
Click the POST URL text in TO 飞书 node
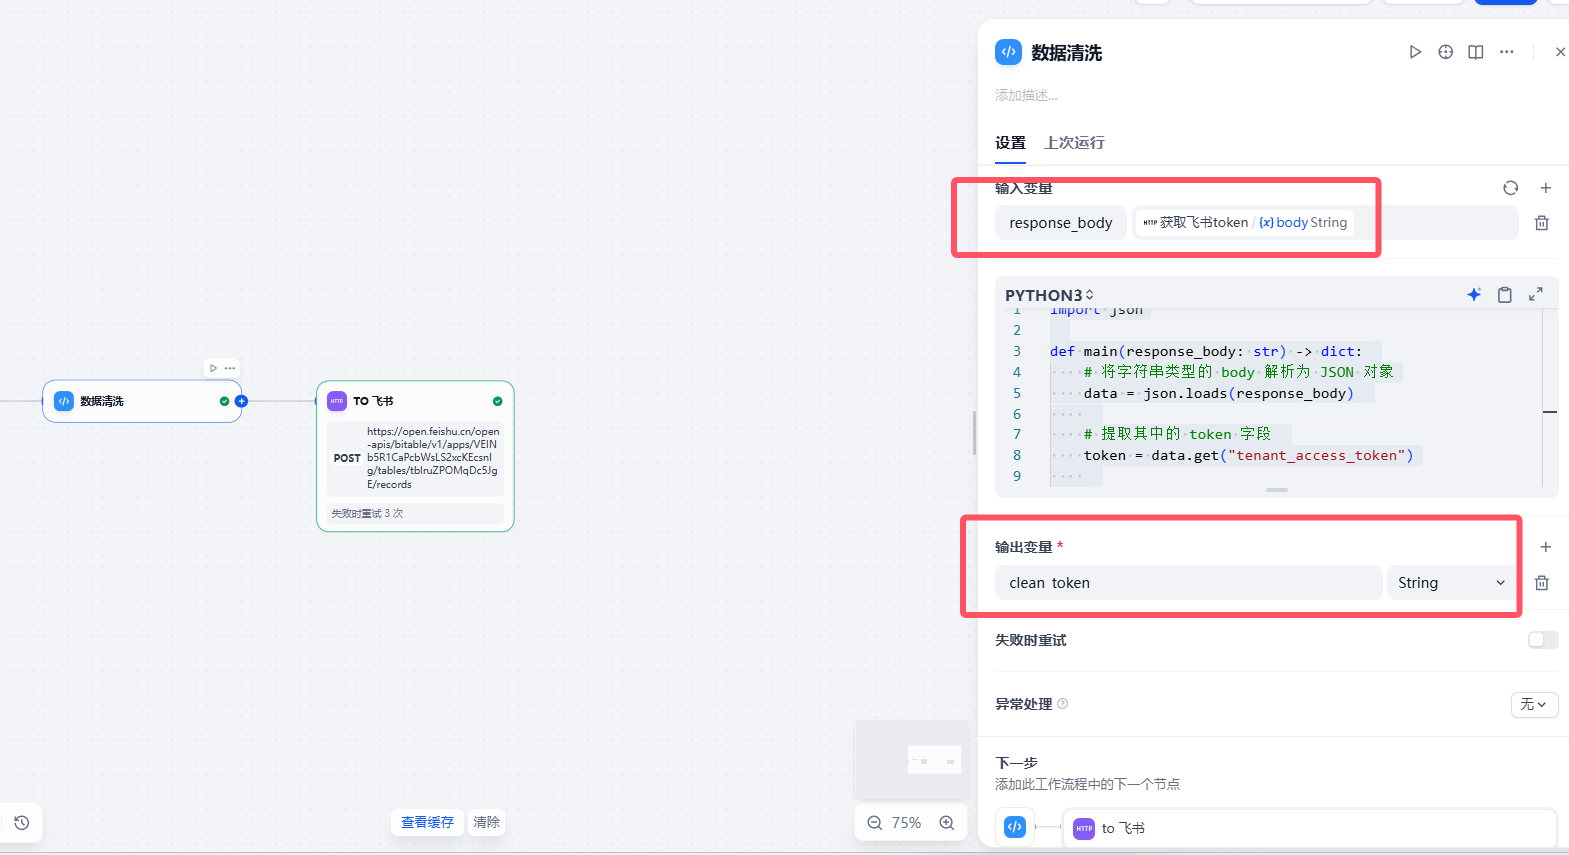433,458
